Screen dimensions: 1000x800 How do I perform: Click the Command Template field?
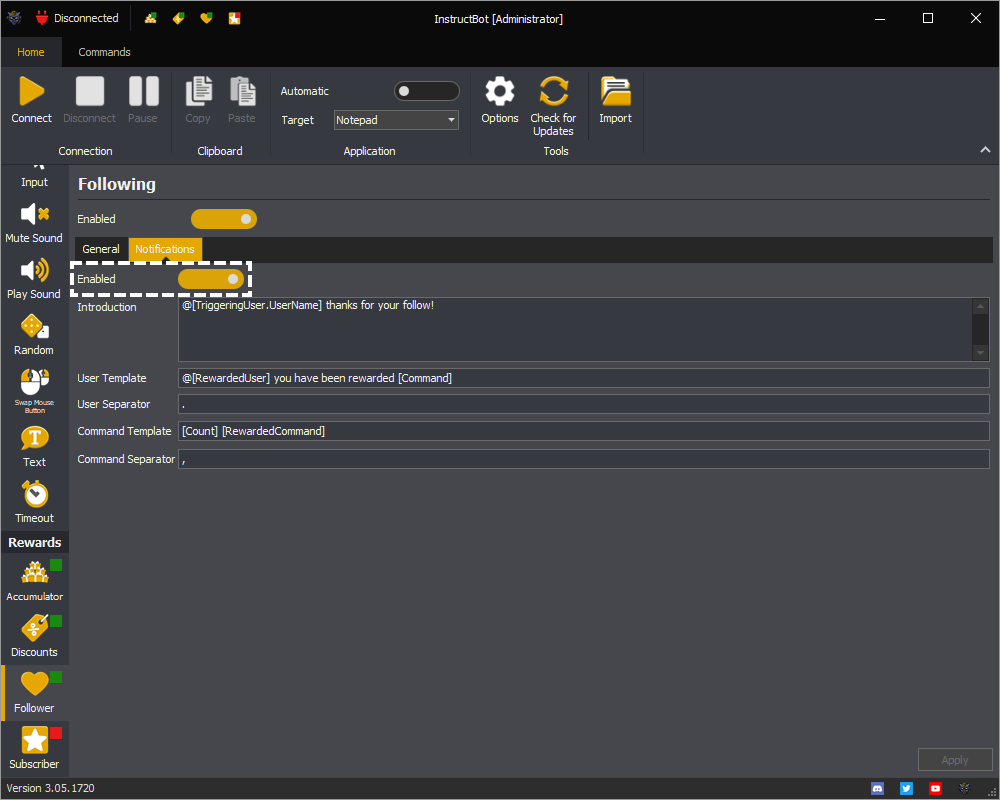(x=584, y=431)
